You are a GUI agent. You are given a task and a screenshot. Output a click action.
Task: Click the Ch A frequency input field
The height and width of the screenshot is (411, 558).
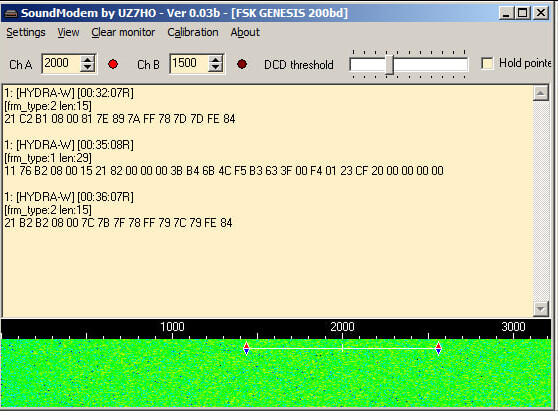[x=62, y=64]
